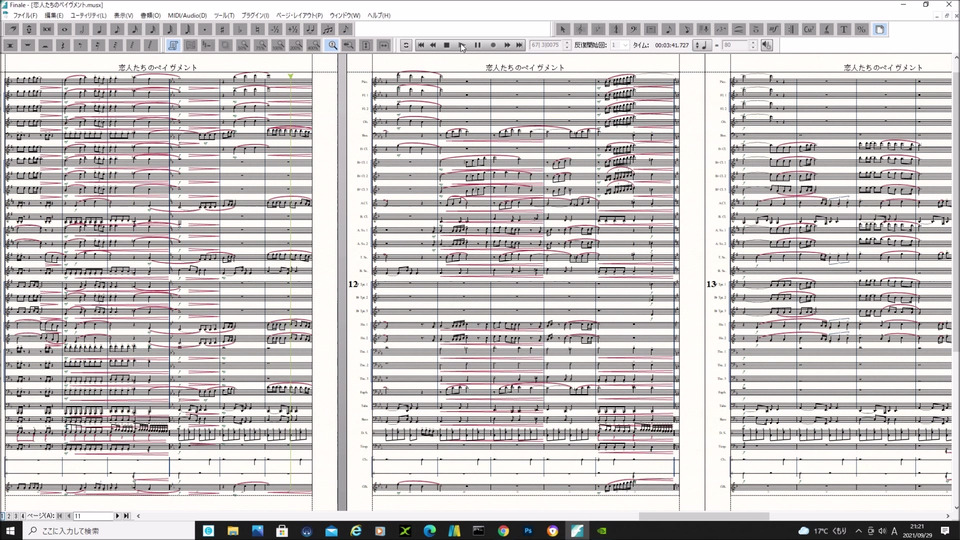Fast forward playback
Image resolution: width=960 pixels, height=540 pixels.
click(507, 45)
